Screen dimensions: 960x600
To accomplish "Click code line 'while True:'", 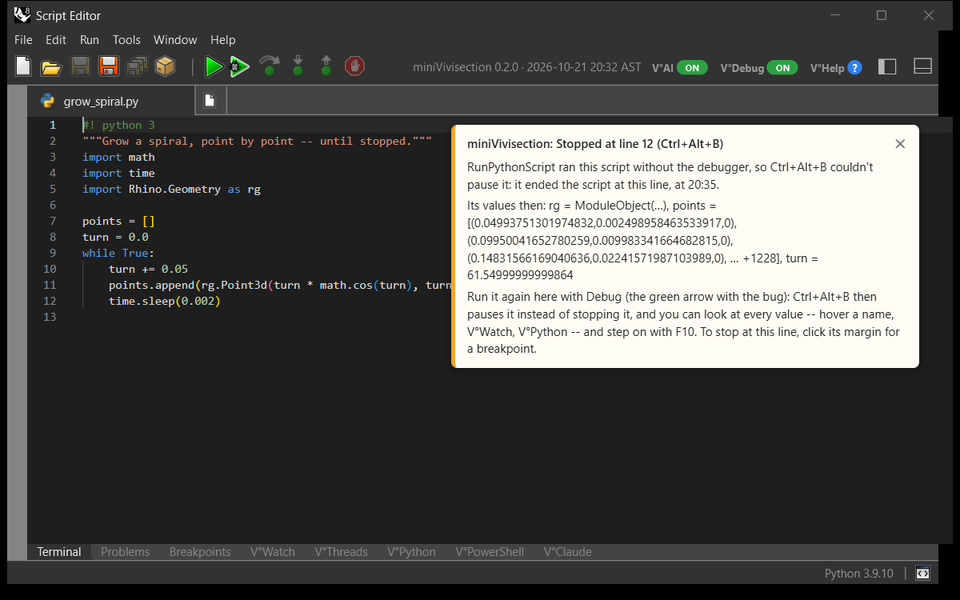I will point(119,253).
